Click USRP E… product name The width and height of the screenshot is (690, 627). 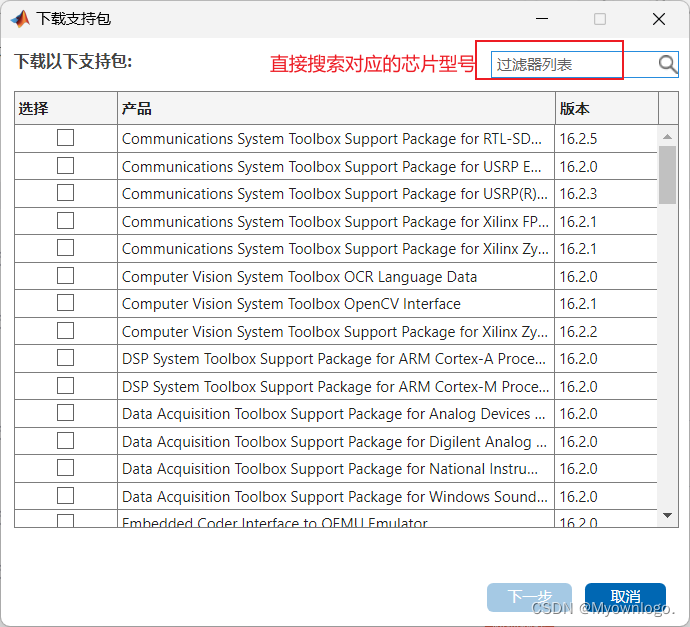332,167
